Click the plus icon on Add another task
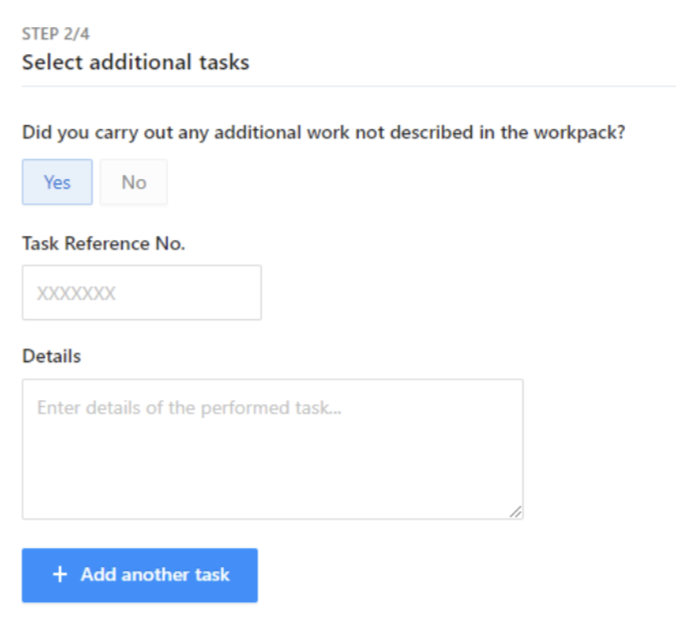The image size is (676, 640). 60,575
